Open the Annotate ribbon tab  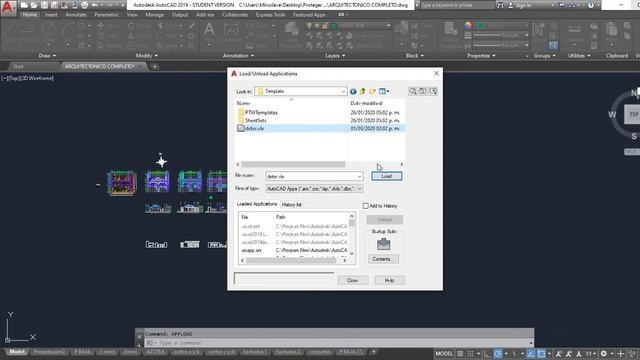click(x=76, y=15)
